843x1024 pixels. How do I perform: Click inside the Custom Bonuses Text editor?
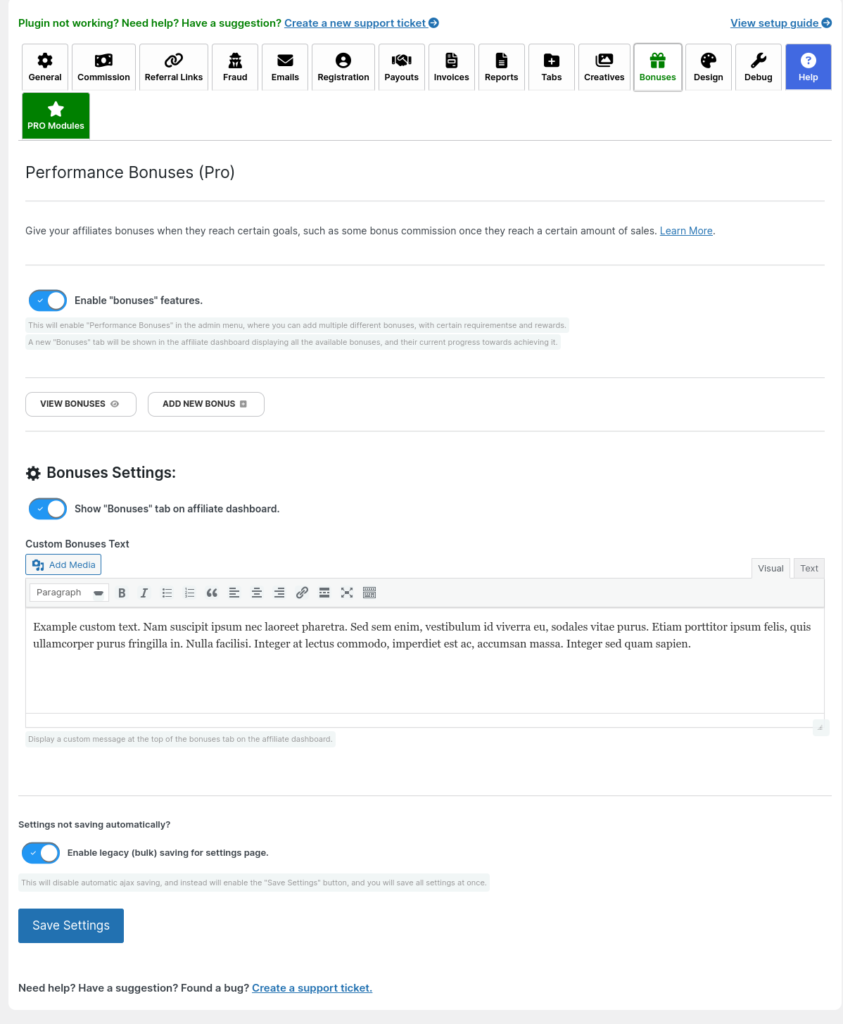[x=424, y=661]
